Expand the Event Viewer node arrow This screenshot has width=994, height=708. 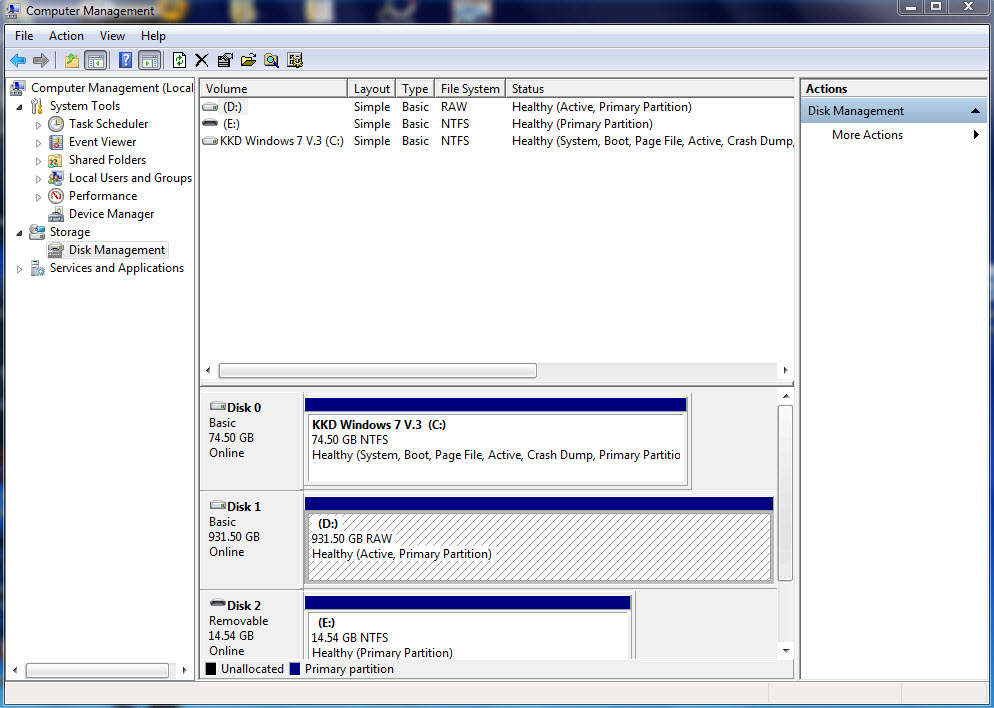(38, 143)
